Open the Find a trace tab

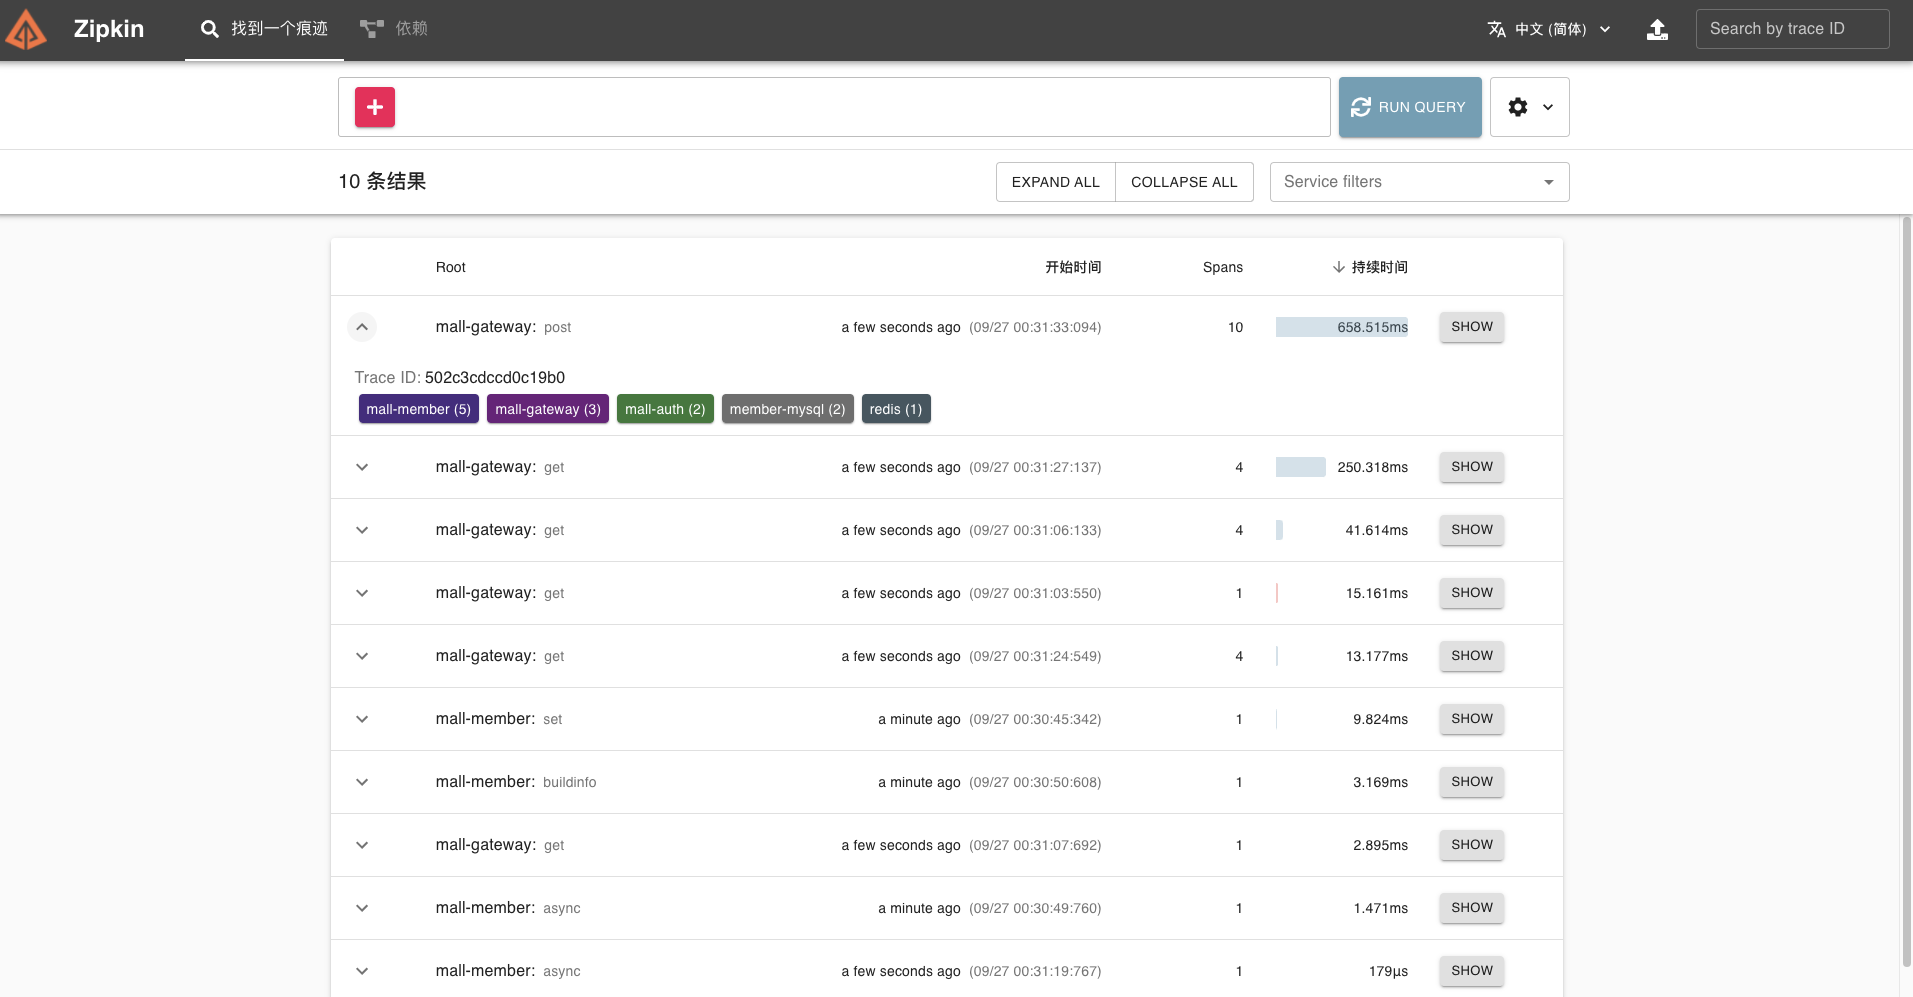pyautogui.click(x=264, y=29)
